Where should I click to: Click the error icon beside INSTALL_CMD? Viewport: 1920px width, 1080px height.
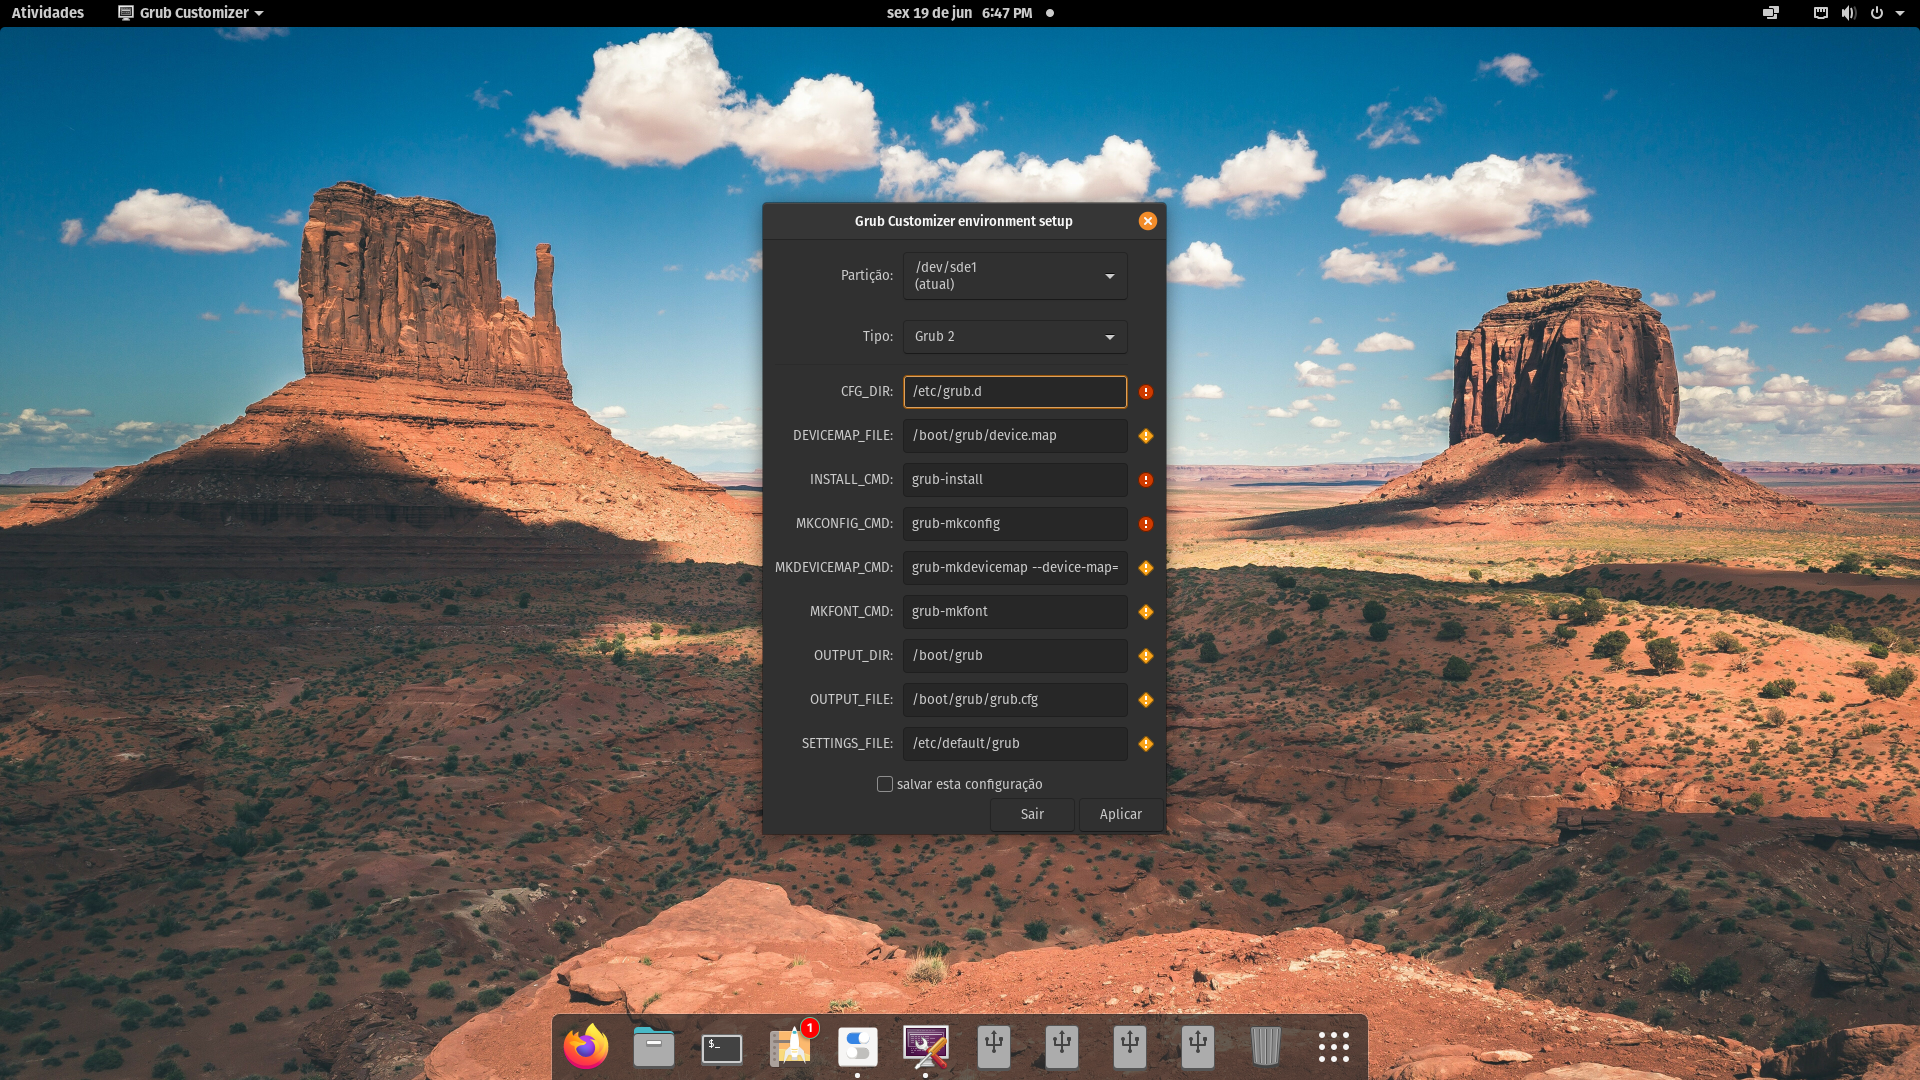pos(1146,480)
